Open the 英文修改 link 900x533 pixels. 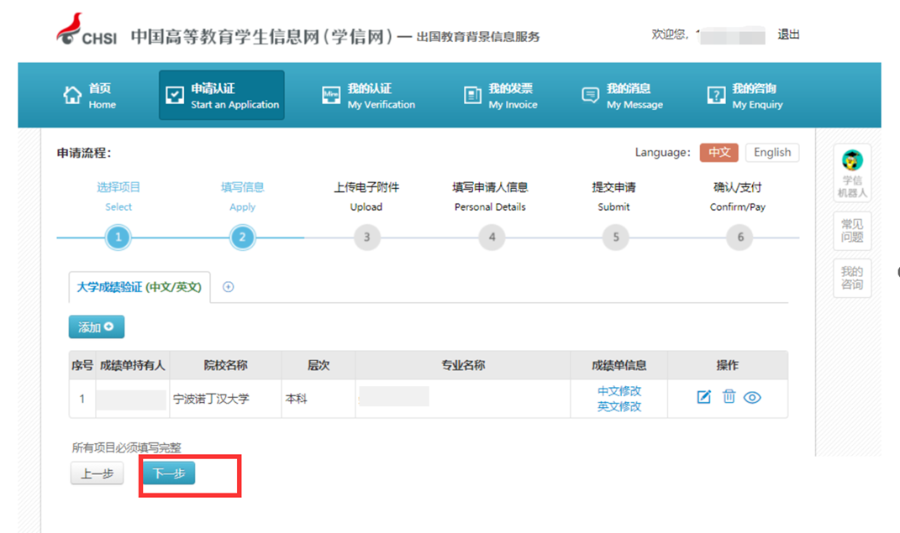(x=619, y=406)
